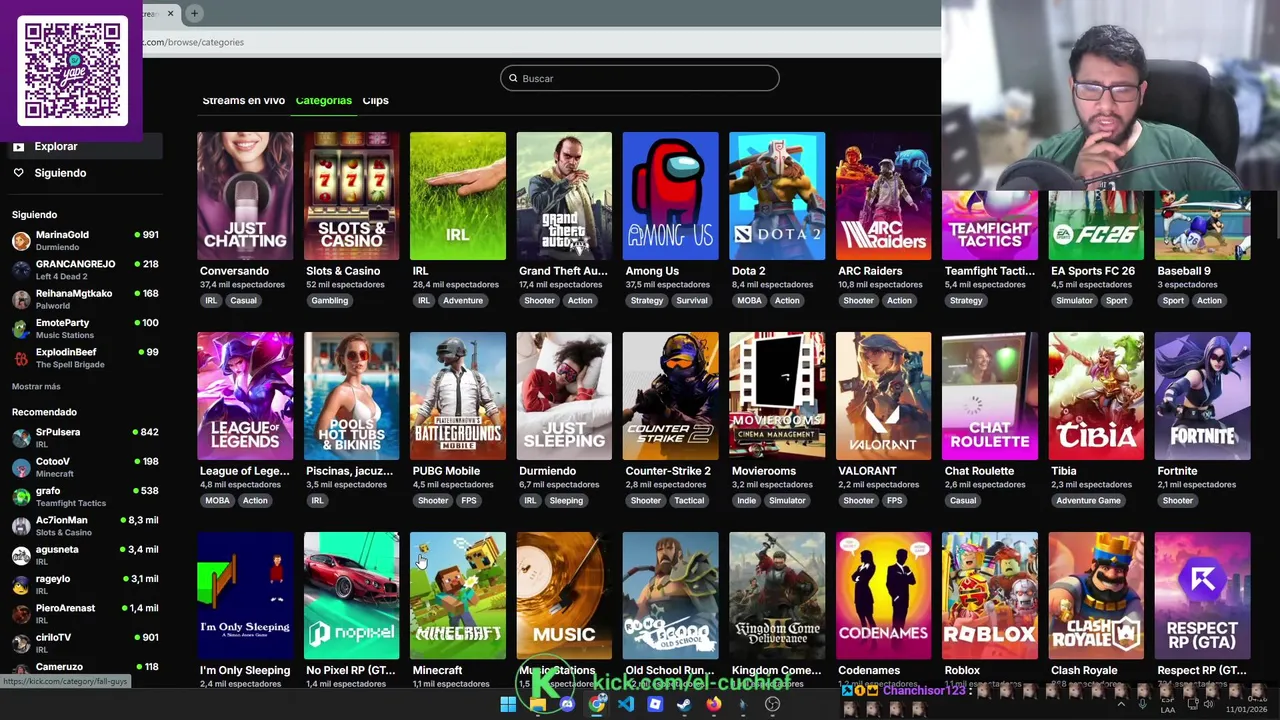
Task: Click Strategy tag under Among Us
Action: click(x=647, y=300)
